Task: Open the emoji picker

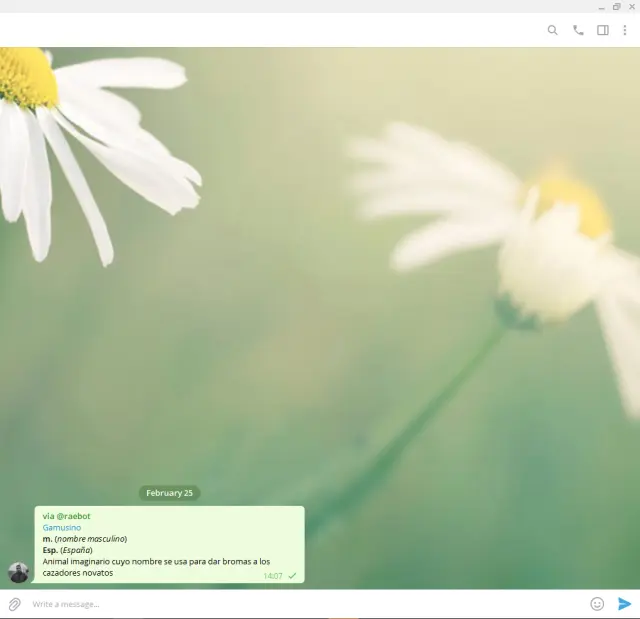Action: tap(597, 604)
